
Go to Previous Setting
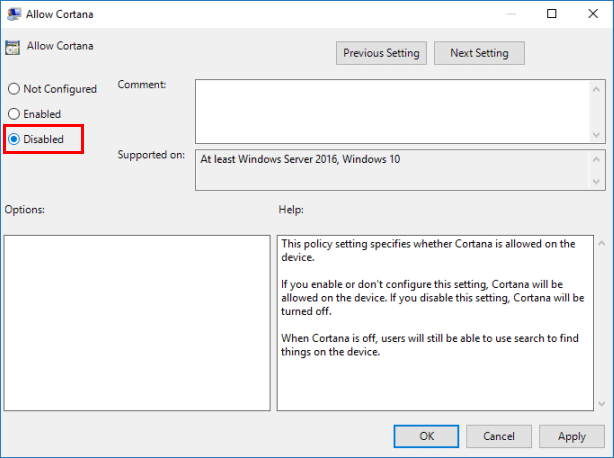381,53
